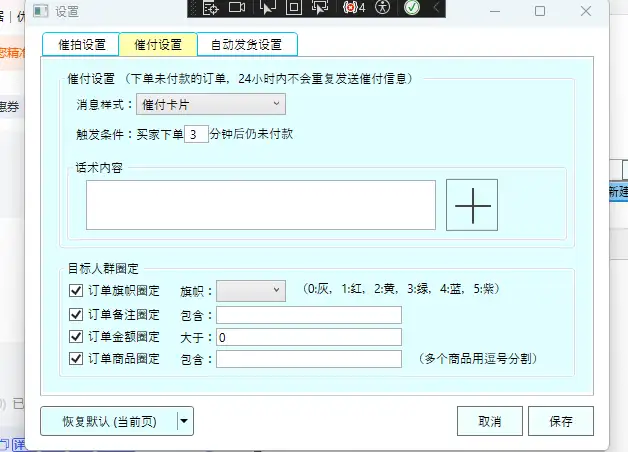The height and width of the screenshot is (452, 628).
Task: Switch to the 催拍设置 tab
Action: [x=80, y=45]
